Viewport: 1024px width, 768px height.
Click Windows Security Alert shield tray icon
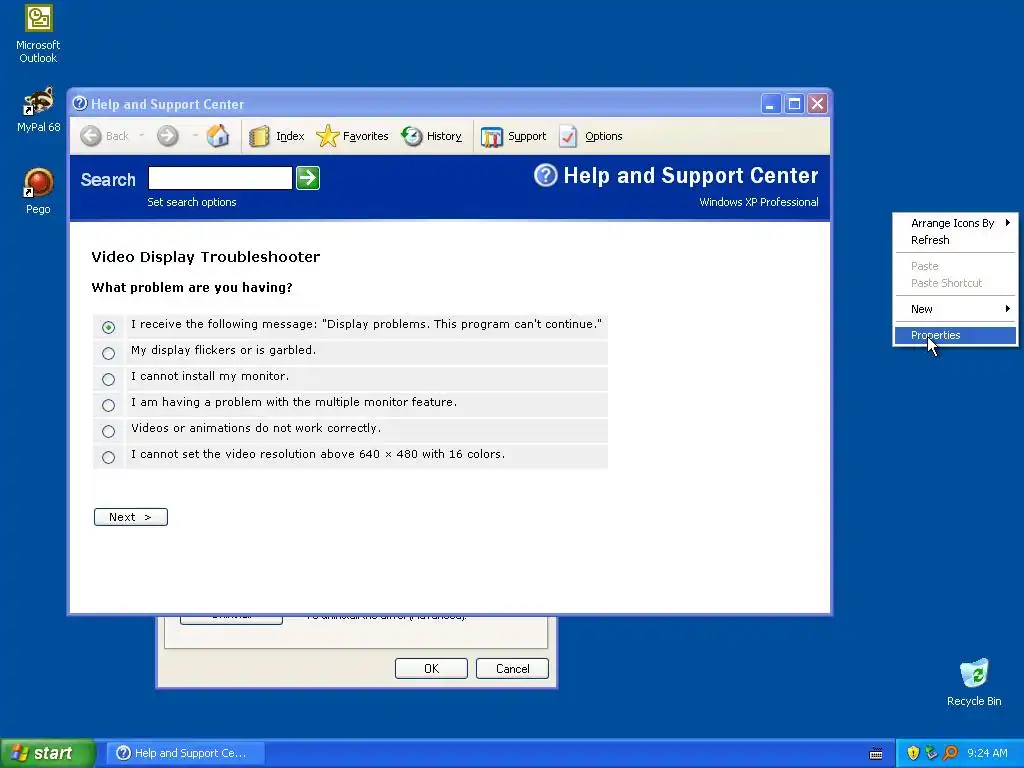(x=913, y=753)
